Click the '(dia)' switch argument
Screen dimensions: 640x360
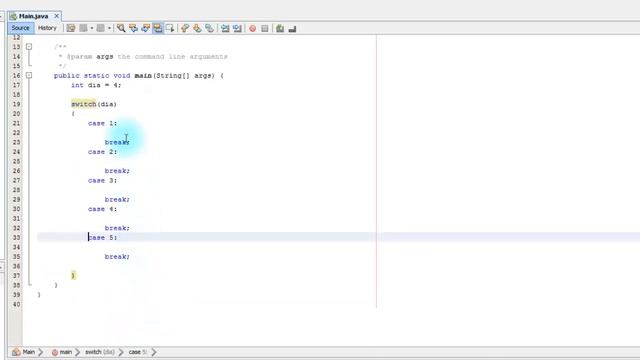point(107,104)
